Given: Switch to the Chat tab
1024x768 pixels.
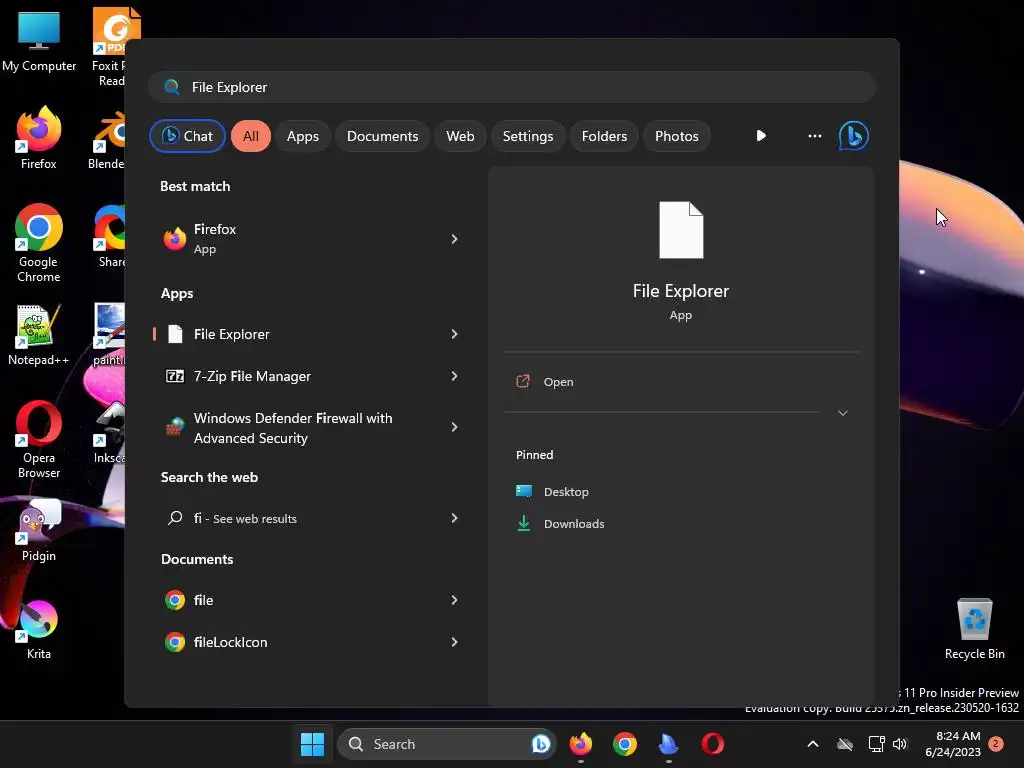Looking at the screenshot, I should coord(187,136).
